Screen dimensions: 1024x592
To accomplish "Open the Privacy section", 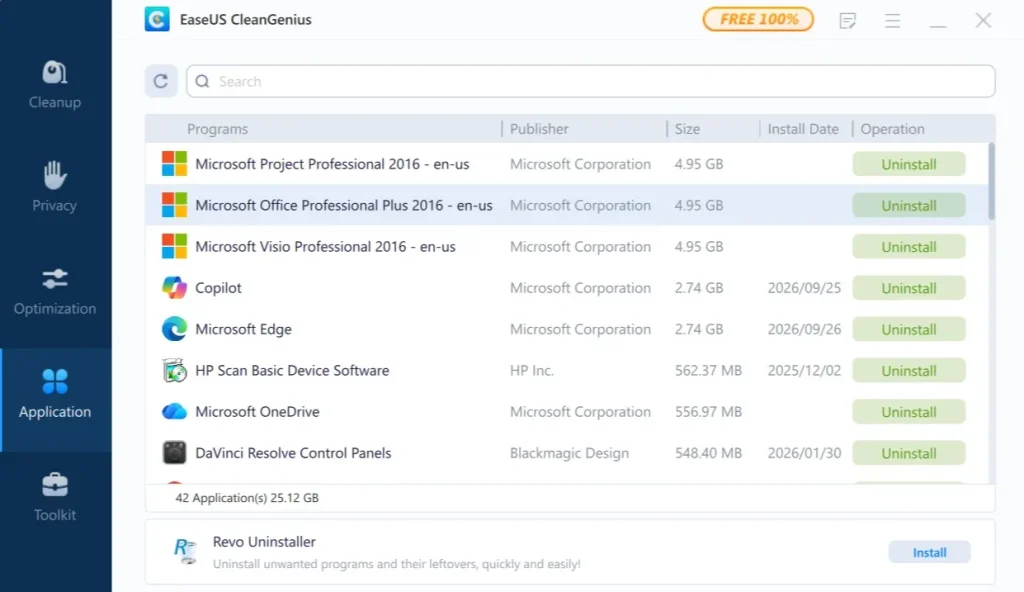I will (x=55, y=187).
